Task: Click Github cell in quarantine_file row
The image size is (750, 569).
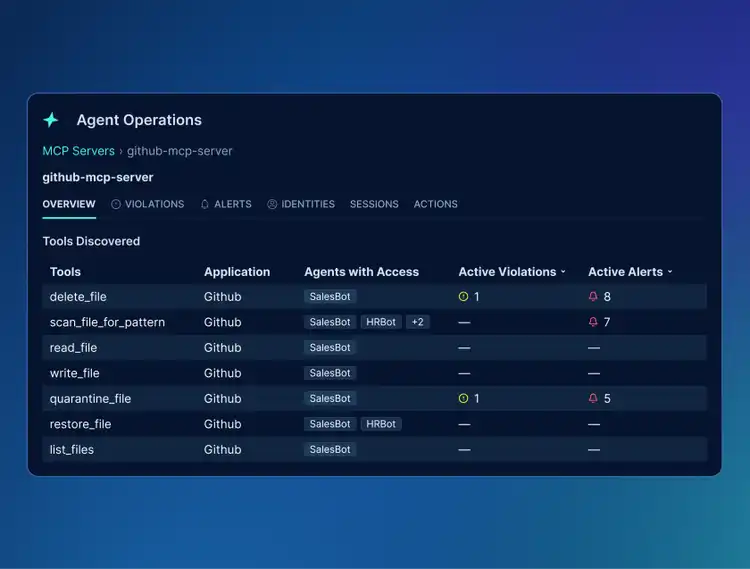Action: [222, 399]
